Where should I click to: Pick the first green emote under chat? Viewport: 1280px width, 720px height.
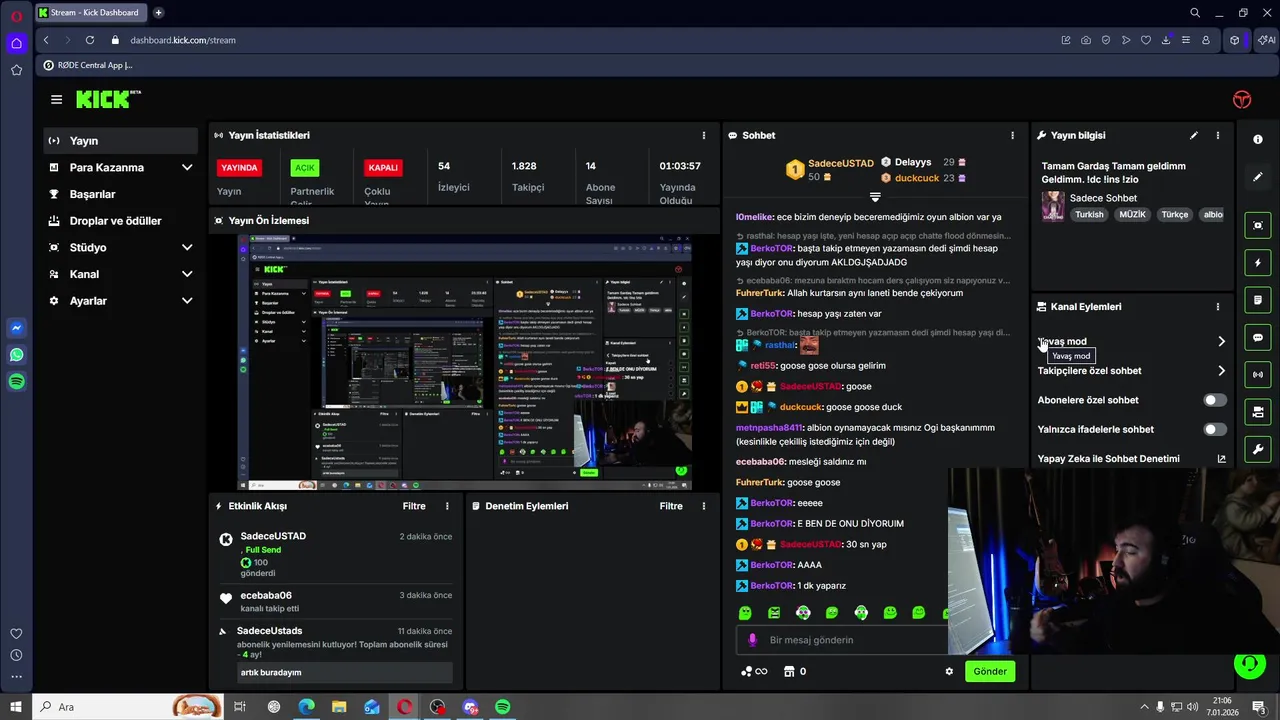(x=745, y=612)
